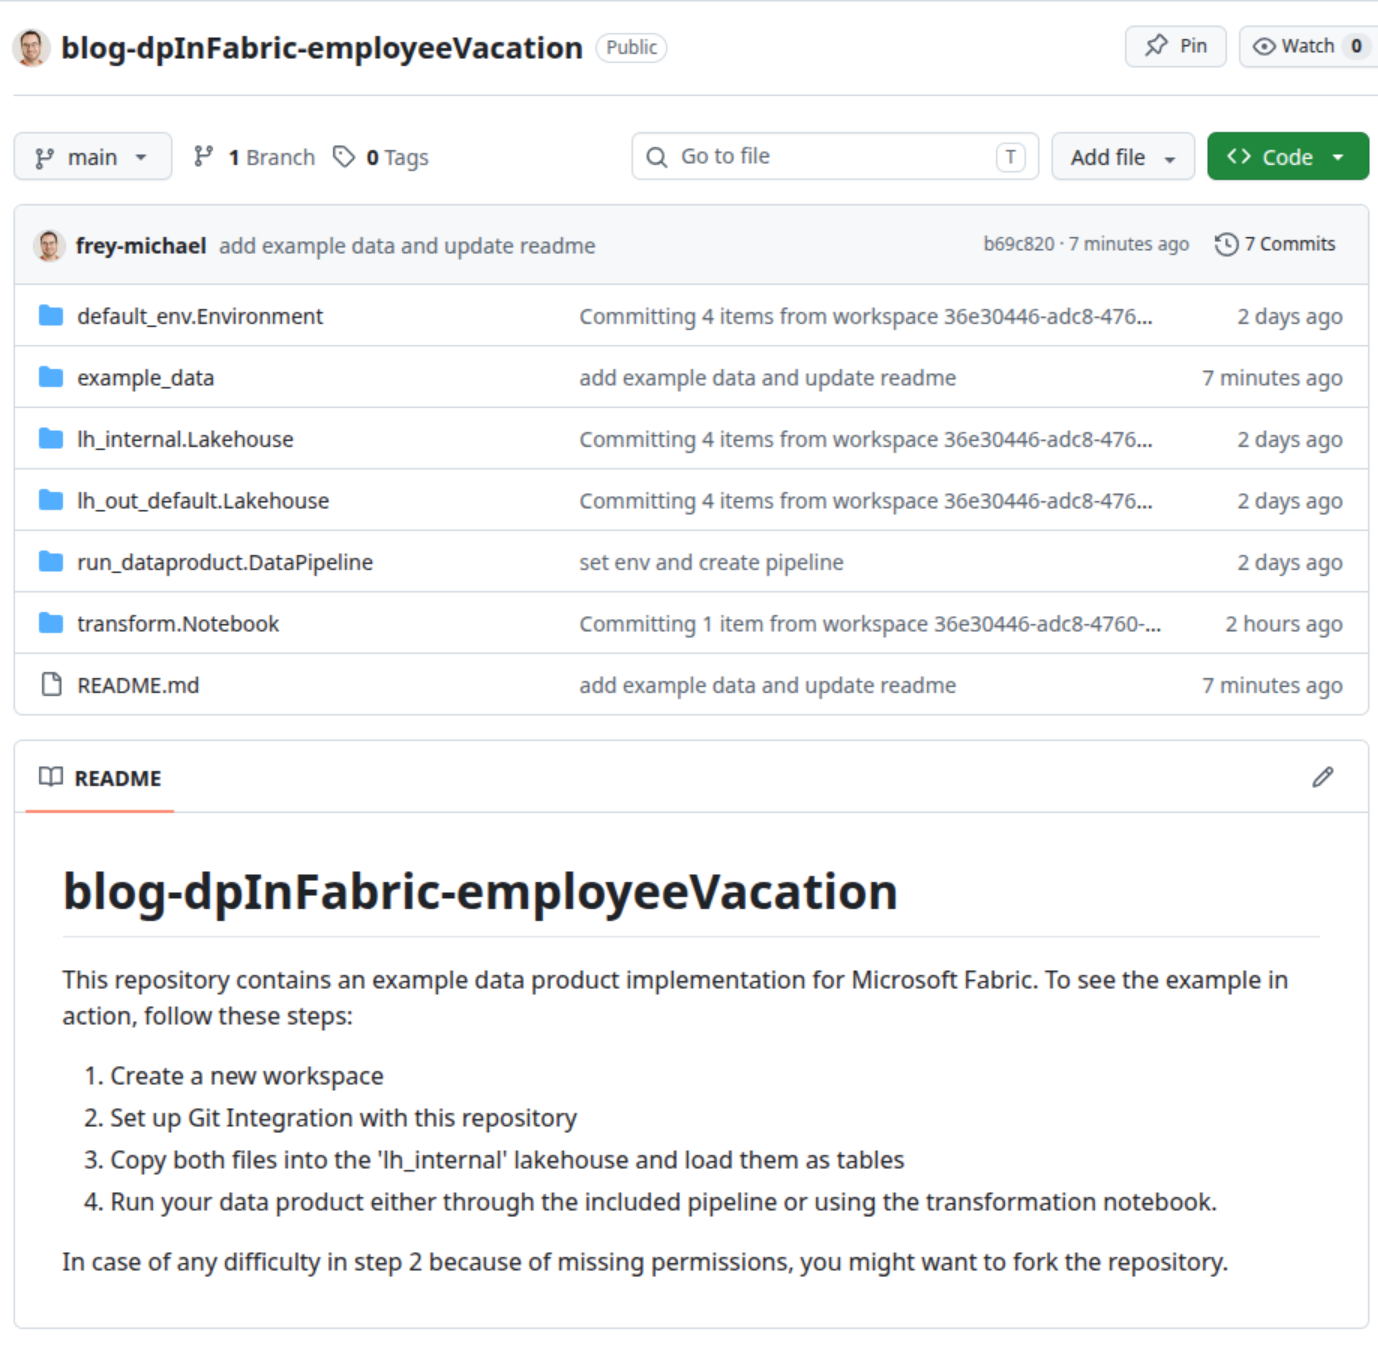Click README step 'Create a new workspace'
The height and width of the screenshot is (1345, 1378).
point(247,1076)
